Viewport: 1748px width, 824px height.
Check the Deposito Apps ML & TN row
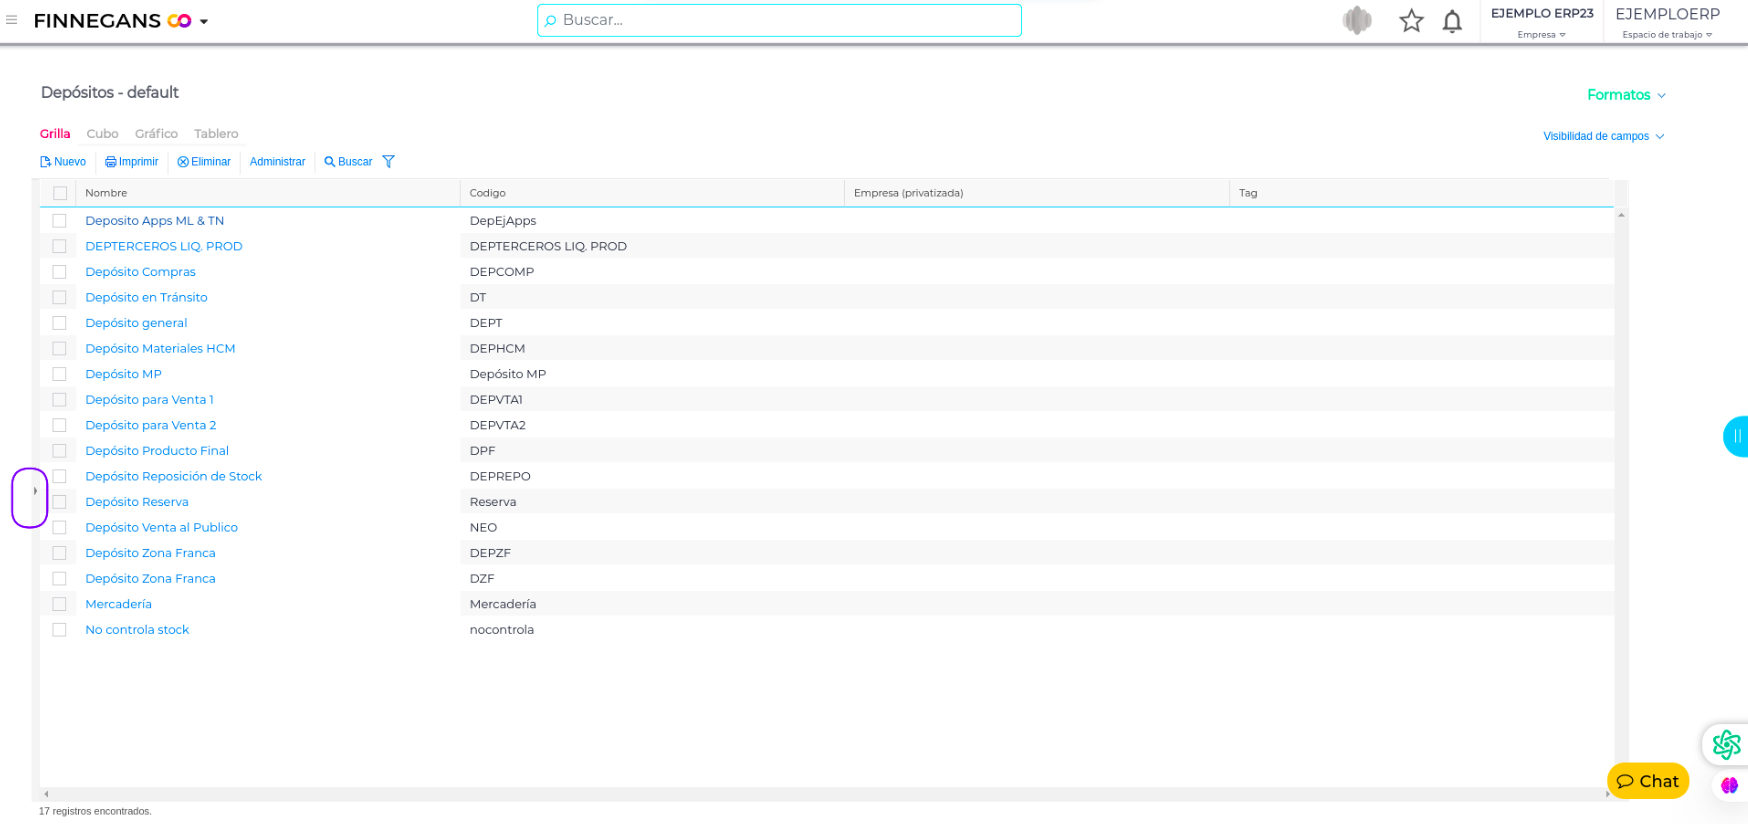(x=60, y=221)
